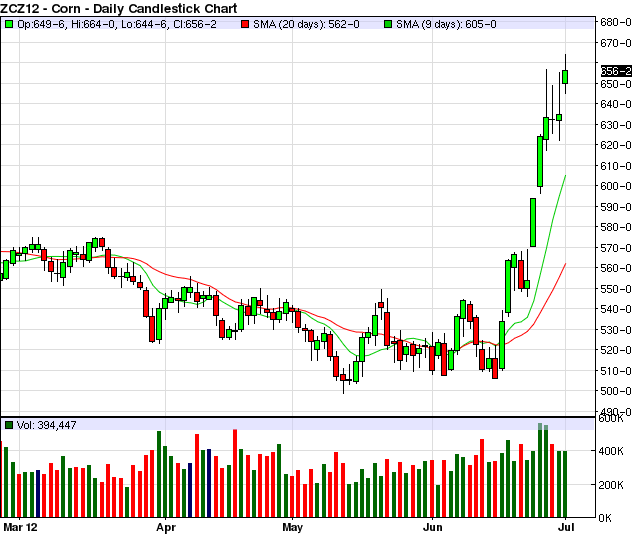Viewport: 640px width, 536px height.
Task: Click the 670-0 price axis label
Action: click(616, 43)
